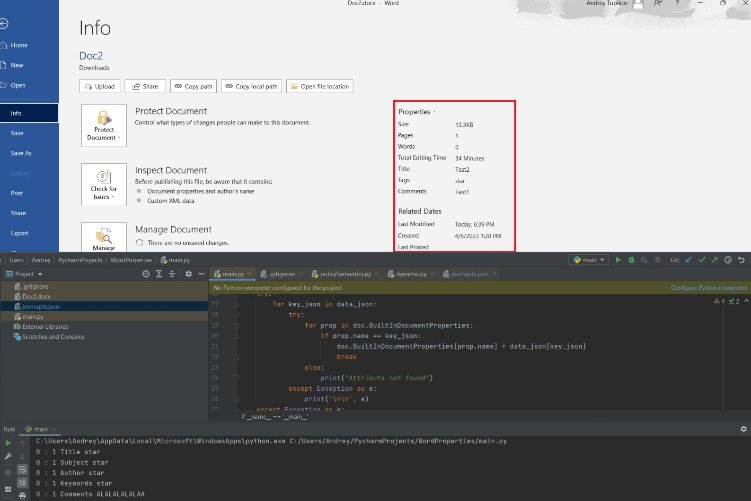Image resolution: width=751 pixels, height=501 pixels.
Task: Hide the Project panel with minus icon
Action: tap(202, 274)
